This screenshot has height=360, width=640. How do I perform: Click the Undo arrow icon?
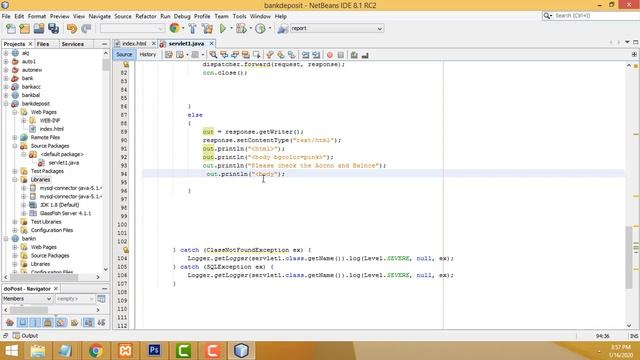click(x=72, y=29)
